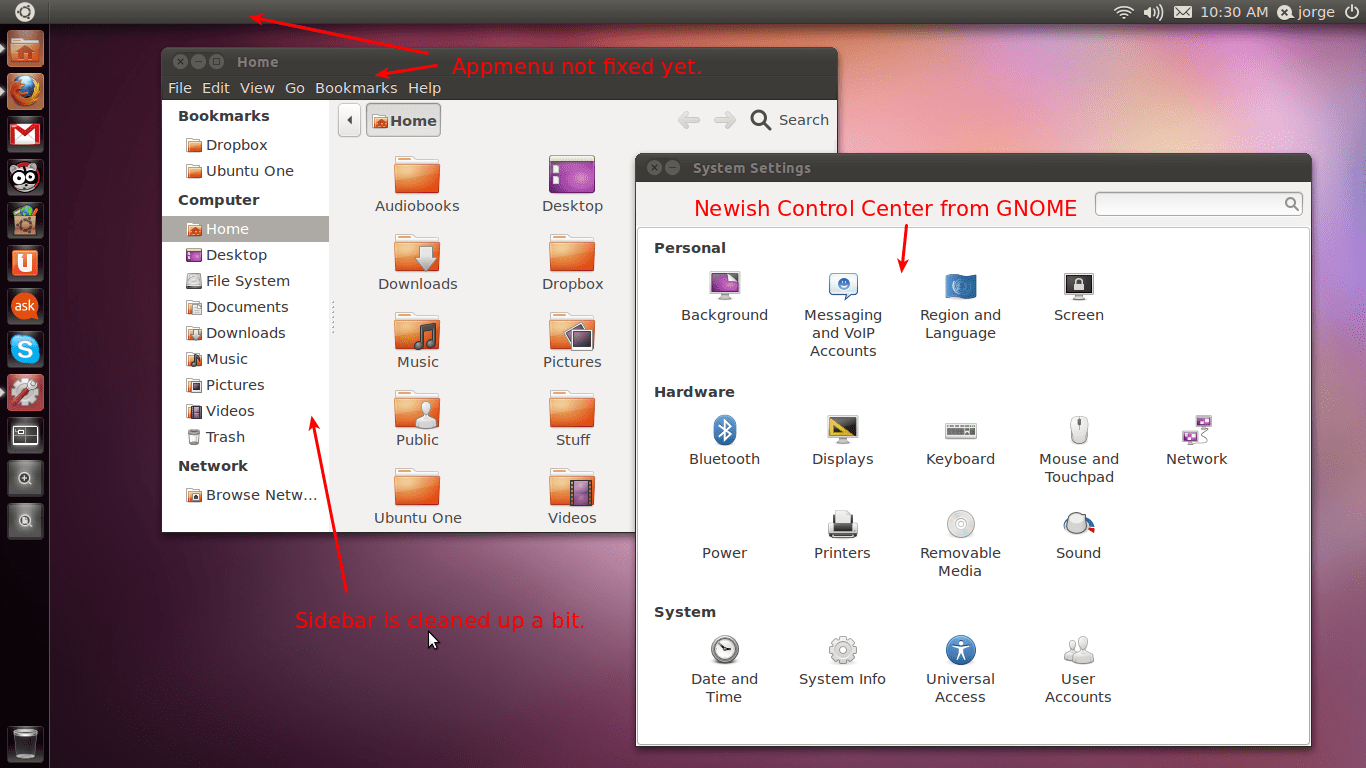Click the Search button in file manager
Screen dimensions: 1366x768
pos(790,120)
